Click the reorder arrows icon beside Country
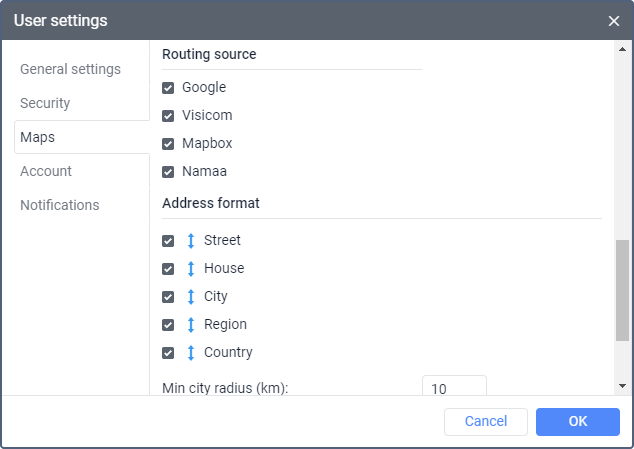Screen dimensions: 634x449 (191, 353)
